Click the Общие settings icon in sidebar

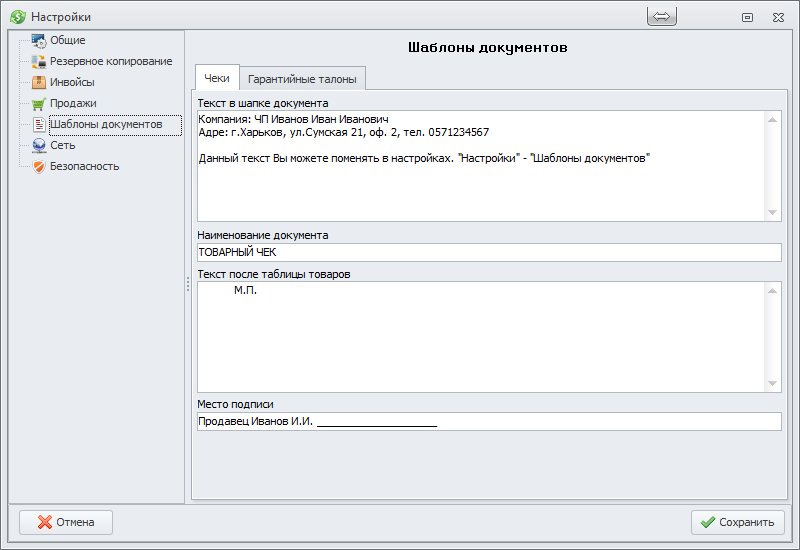click(x=39, y=41)
